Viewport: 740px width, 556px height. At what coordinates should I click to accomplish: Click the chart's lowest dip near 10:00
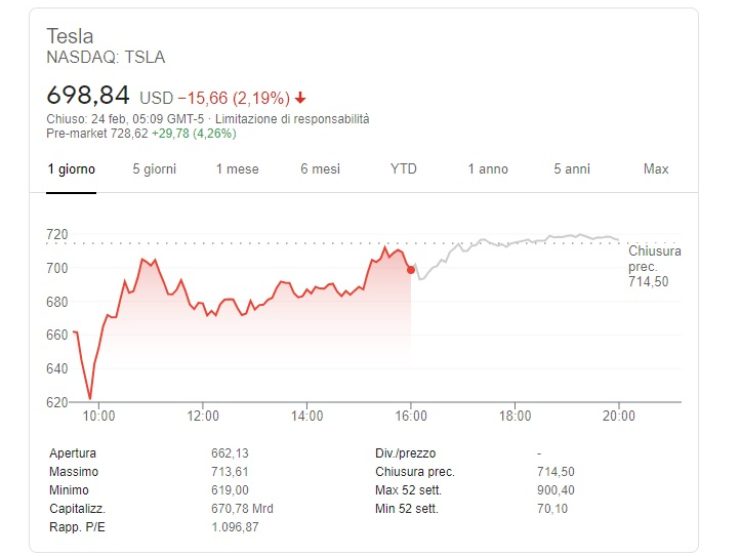(x=90, y=398)
